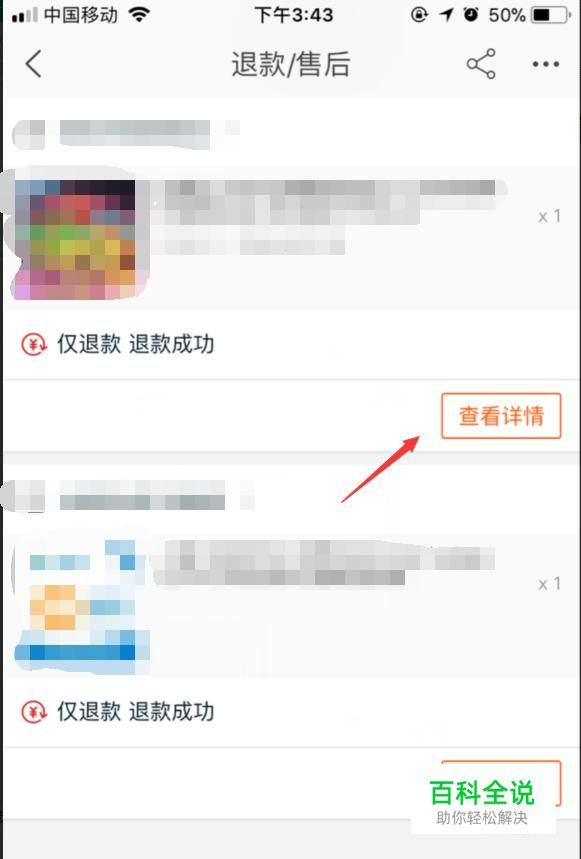Tap the 退款/售后 page title

point(291,64)
